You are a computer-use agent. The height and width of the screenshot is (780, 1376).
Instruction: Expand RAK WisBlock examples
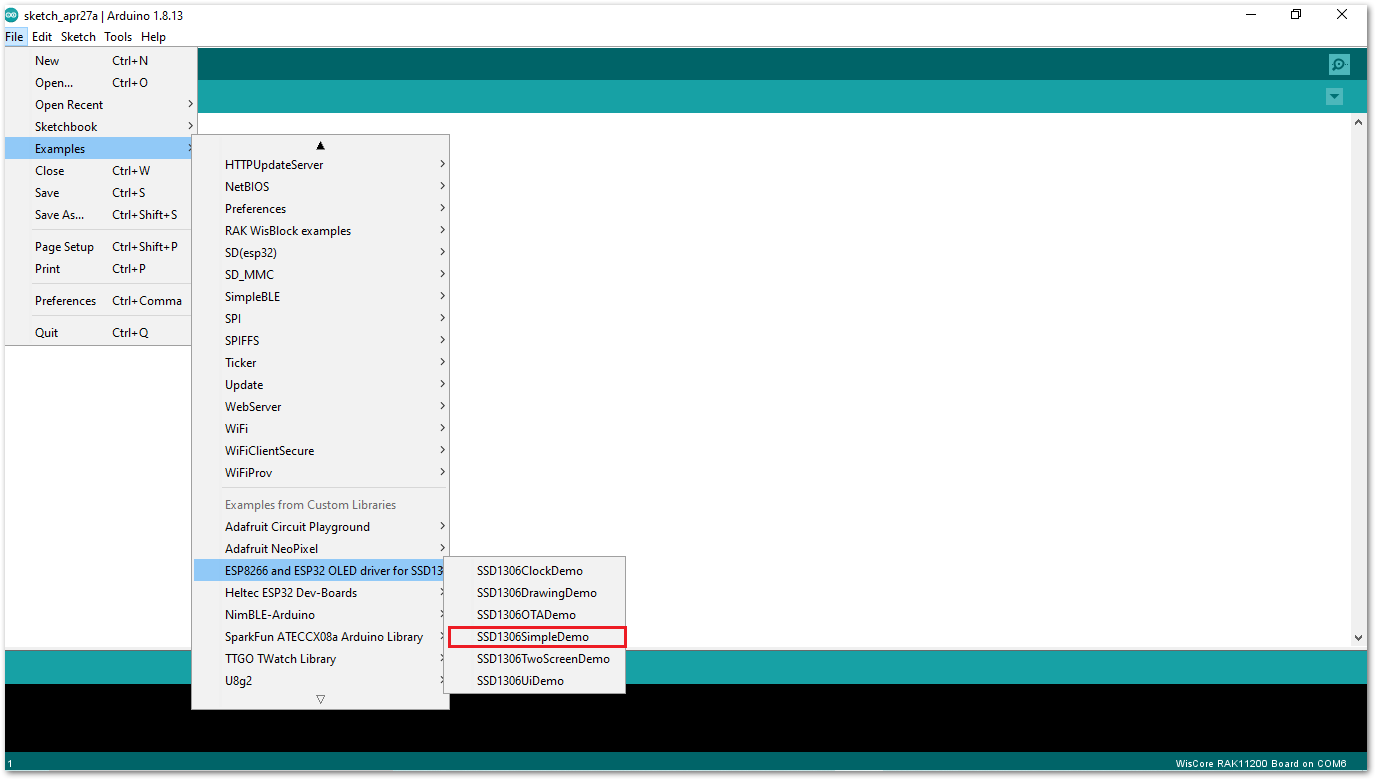click(320, 231)
